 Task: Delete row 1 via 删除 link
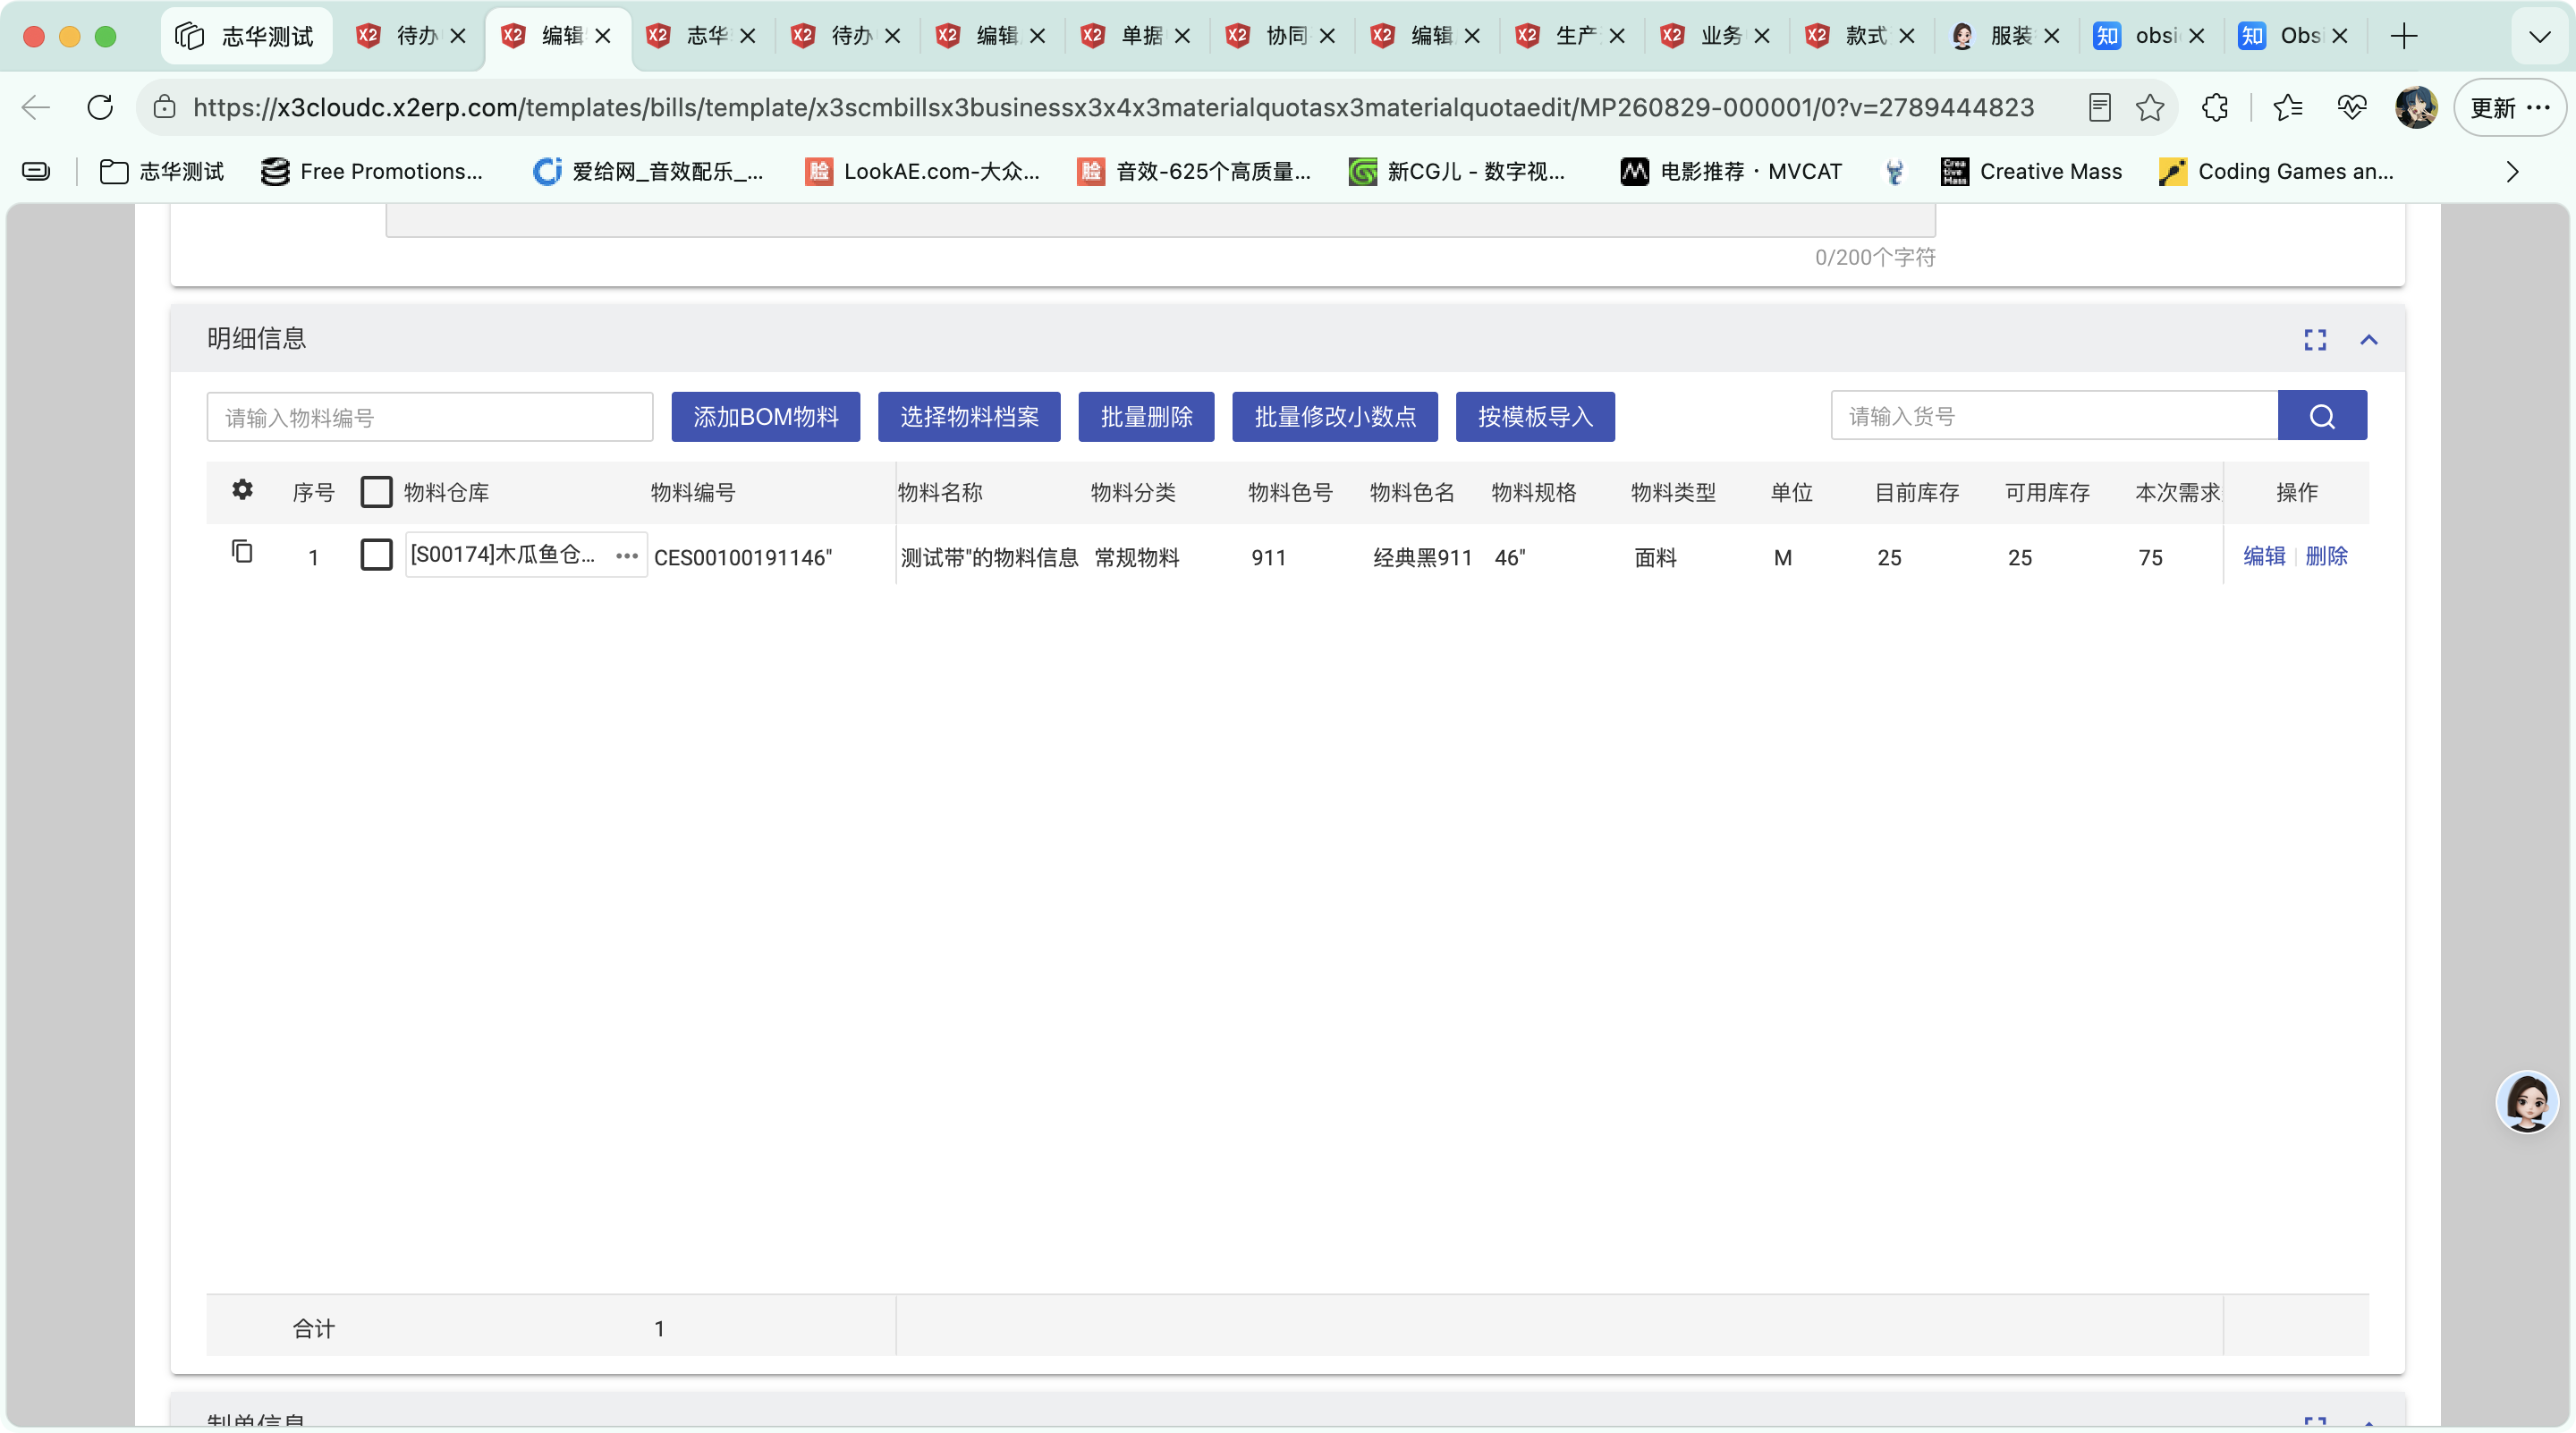pos(2326,556)
